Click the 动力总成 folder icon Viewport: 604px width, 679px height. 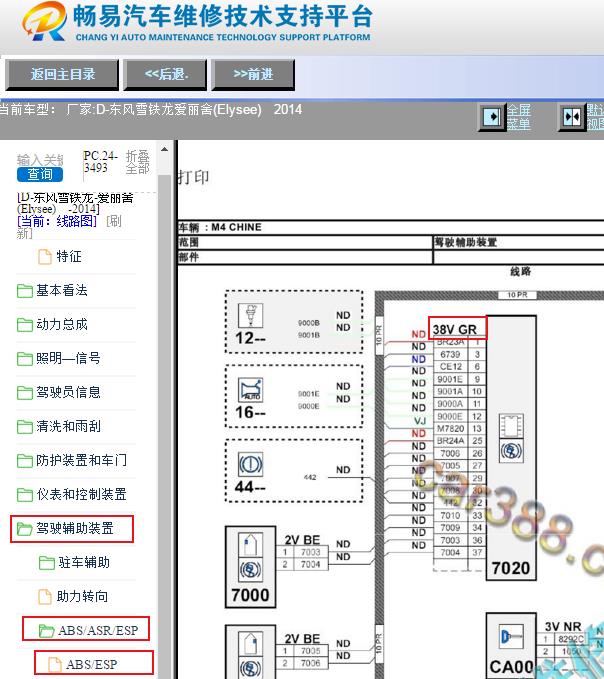[25, 325]
